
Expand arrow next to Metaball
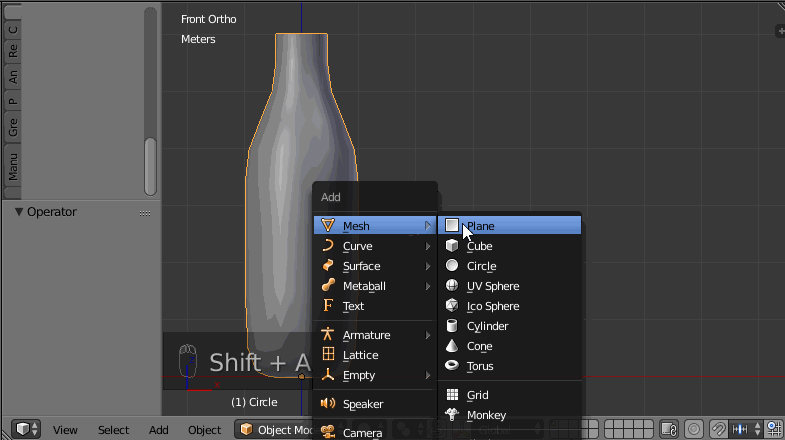[428, 286]
